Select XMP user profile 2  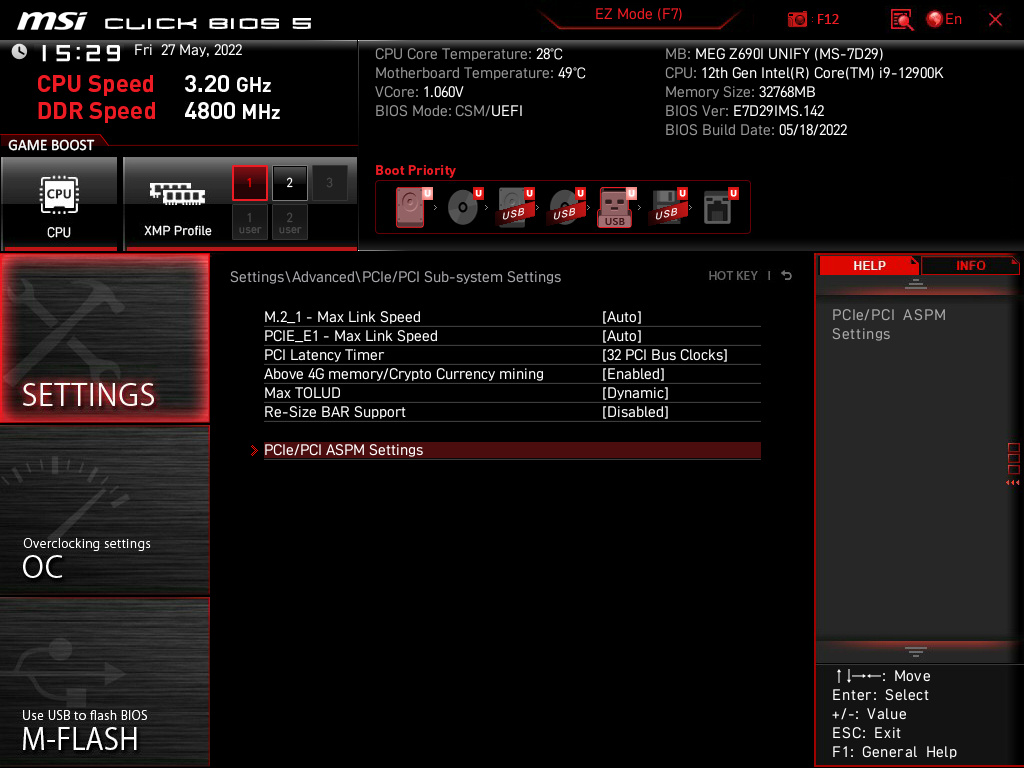pyautogui.click(x=289, y=222)
